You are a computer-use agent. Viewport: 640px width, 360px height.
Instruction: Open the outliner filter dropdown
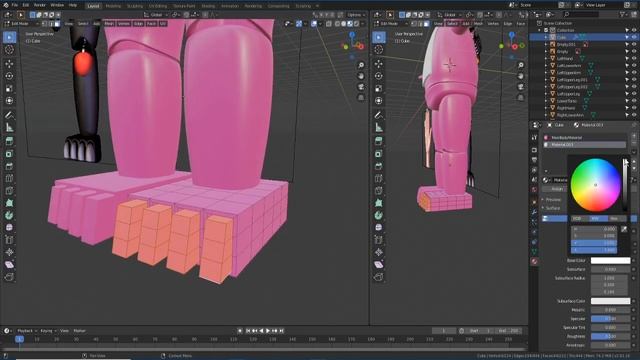click(x=623, y=14)
